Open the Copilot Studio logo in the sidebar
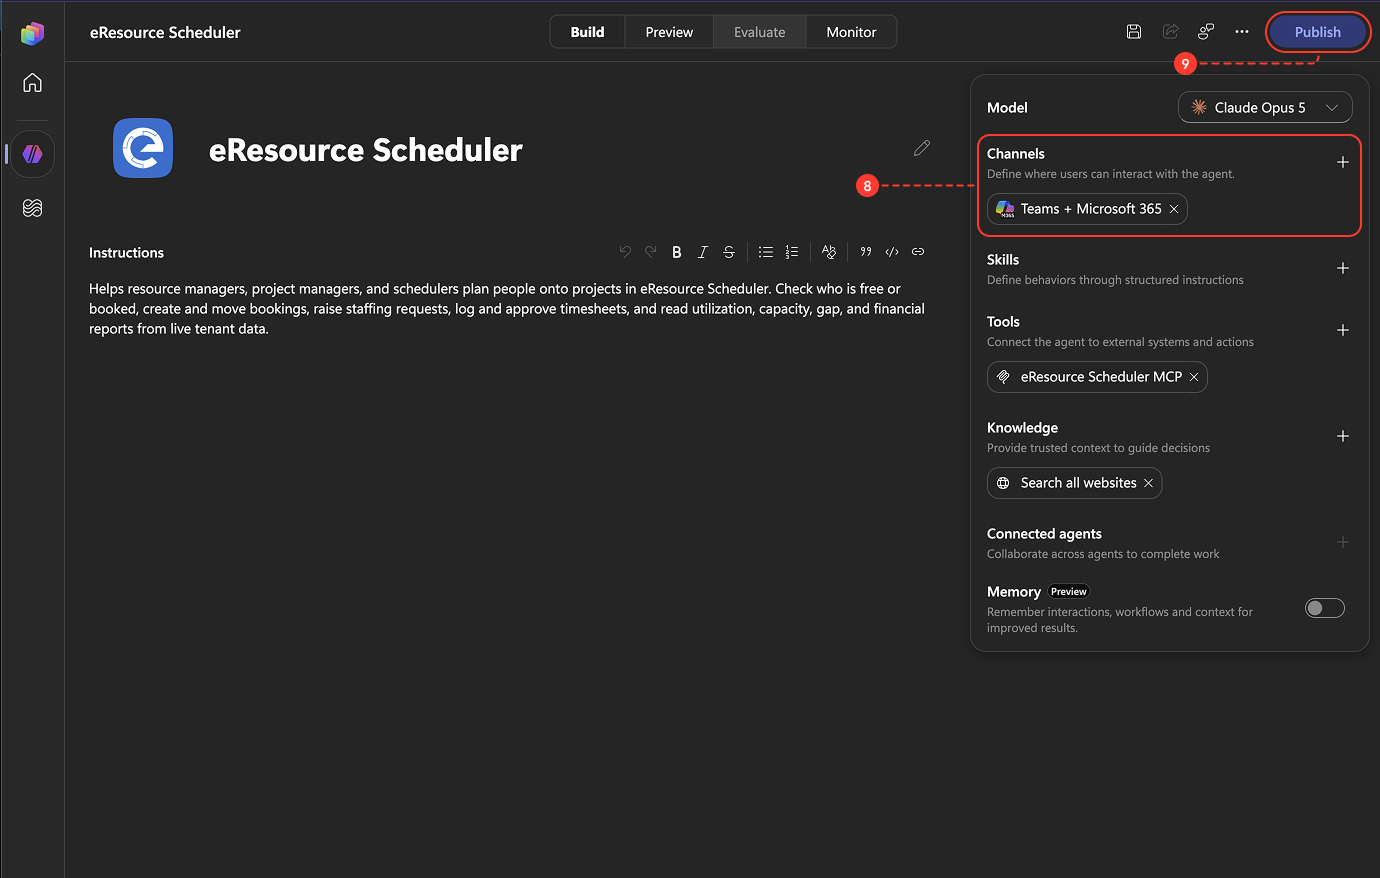The image size is (1380, 878). pos(32,33)
